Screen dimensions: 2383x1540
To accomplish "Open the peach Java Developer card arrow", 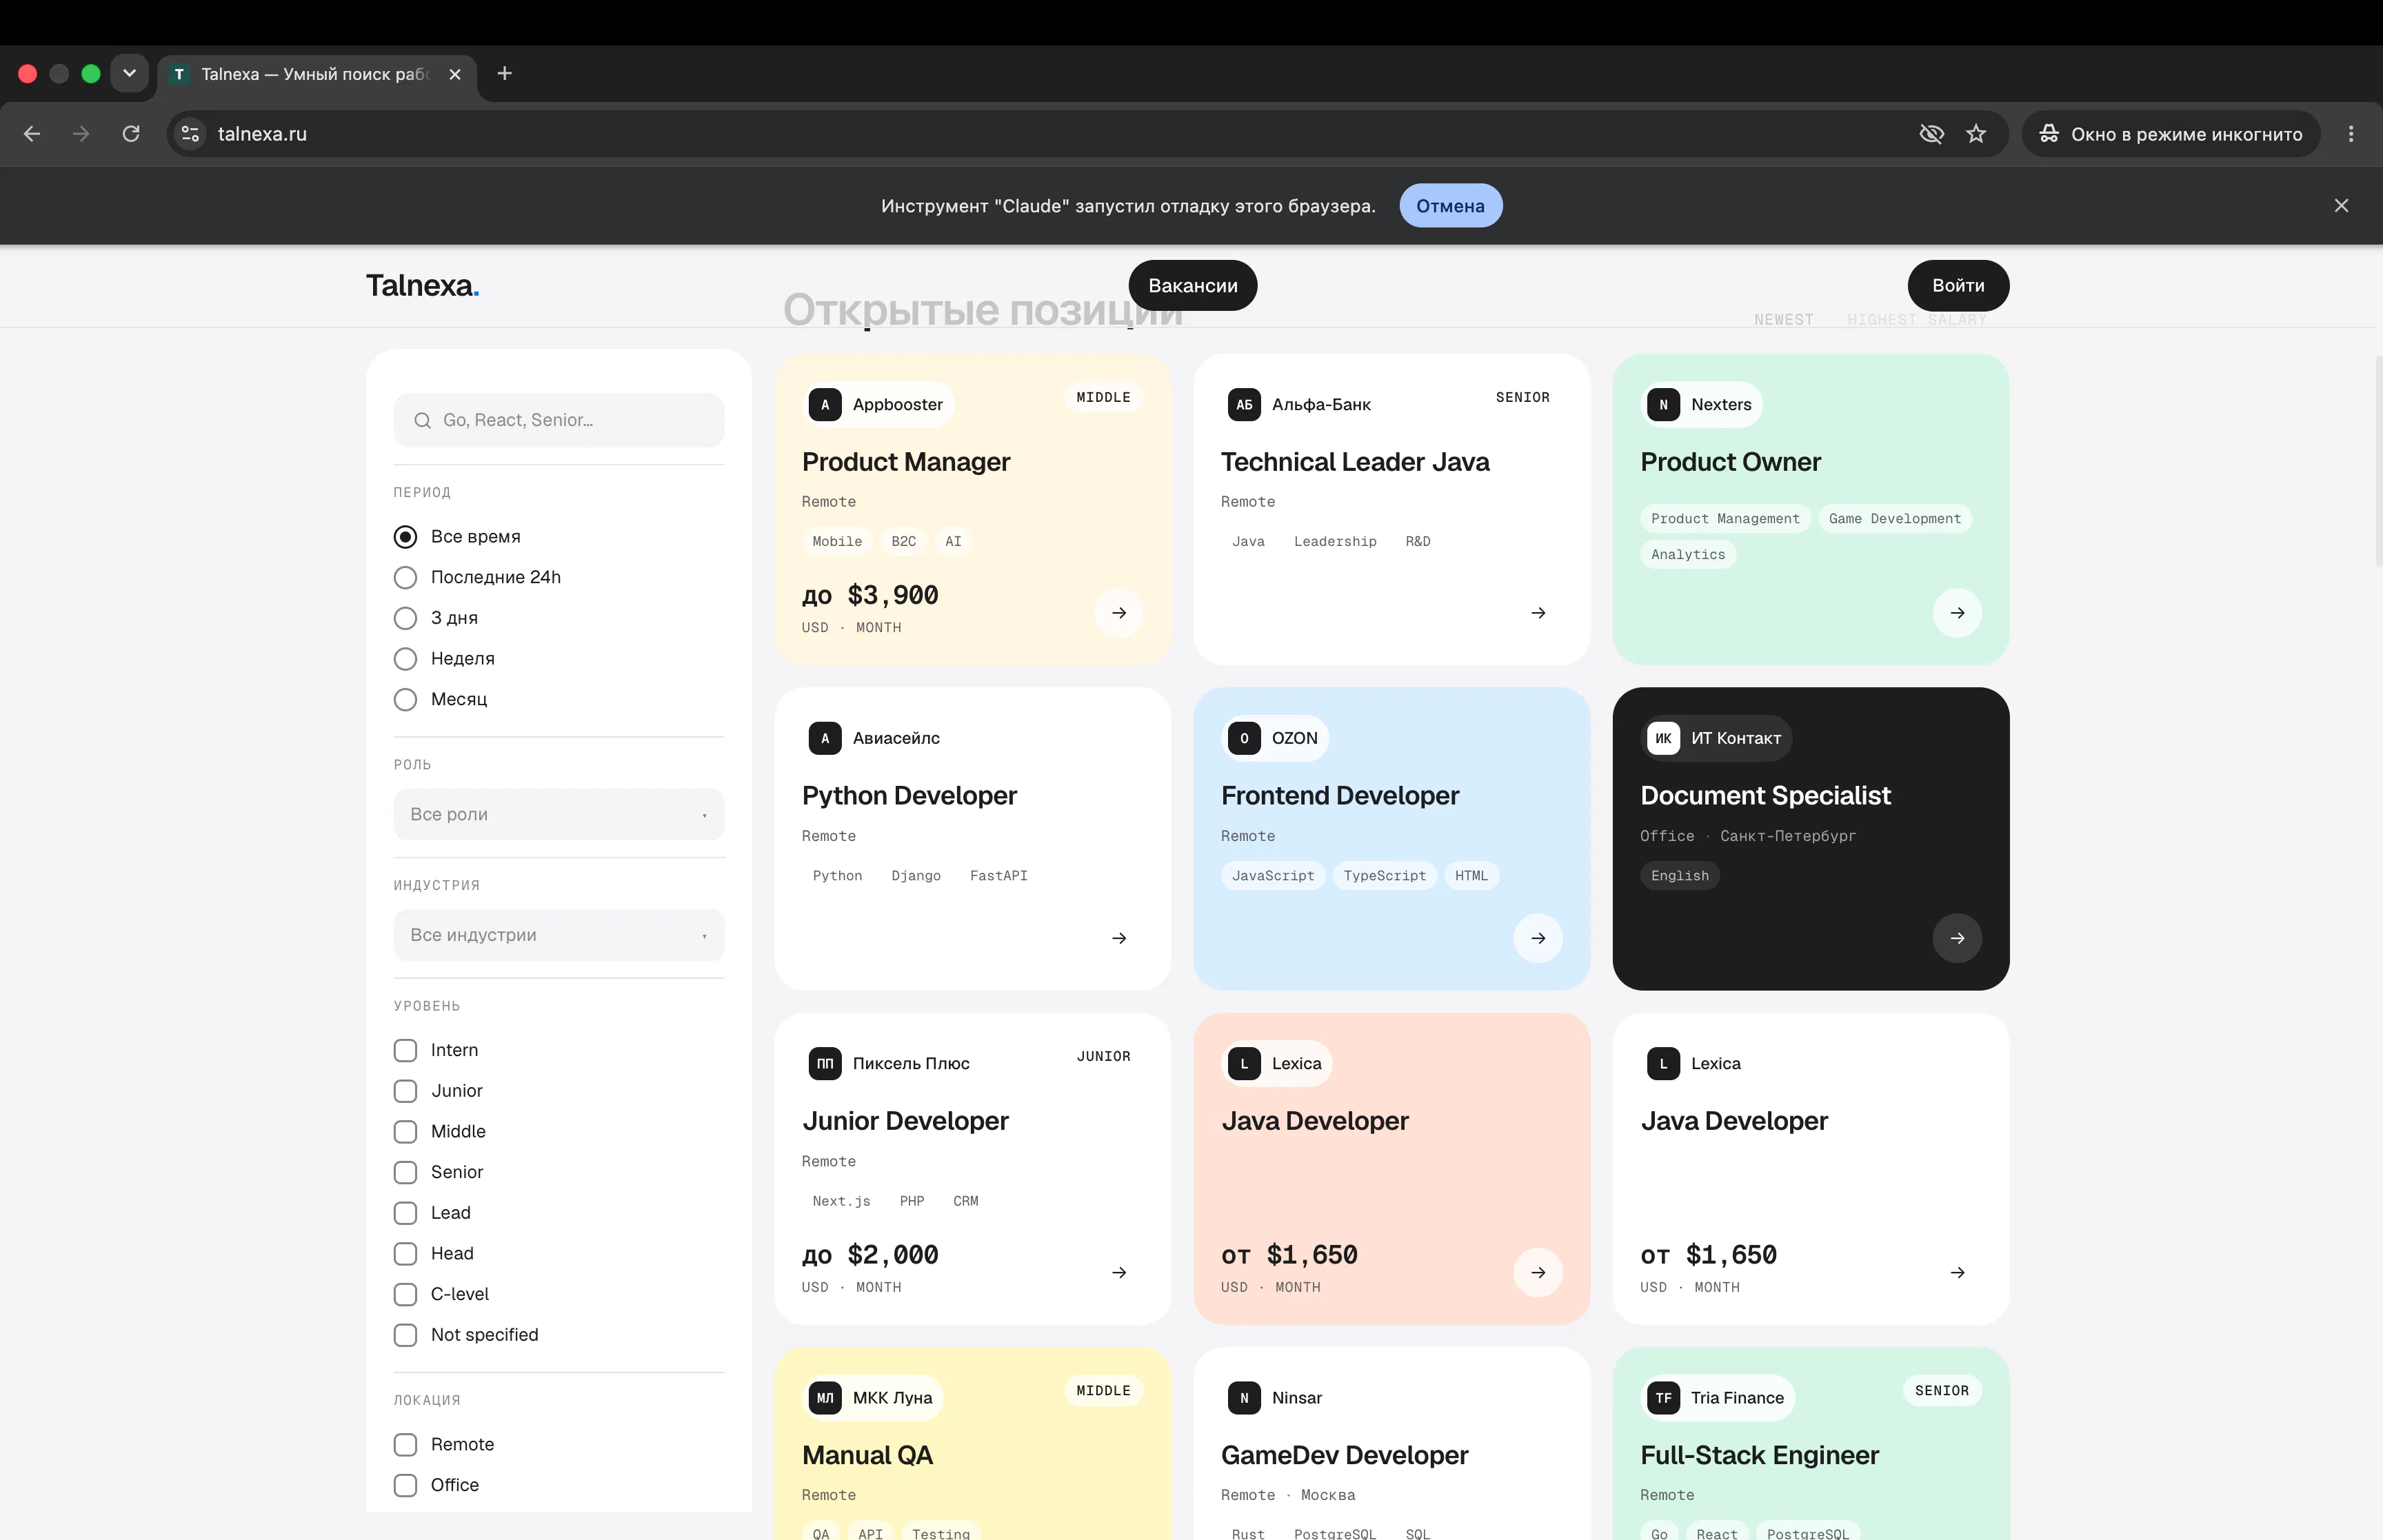I will point(1538,1273).
